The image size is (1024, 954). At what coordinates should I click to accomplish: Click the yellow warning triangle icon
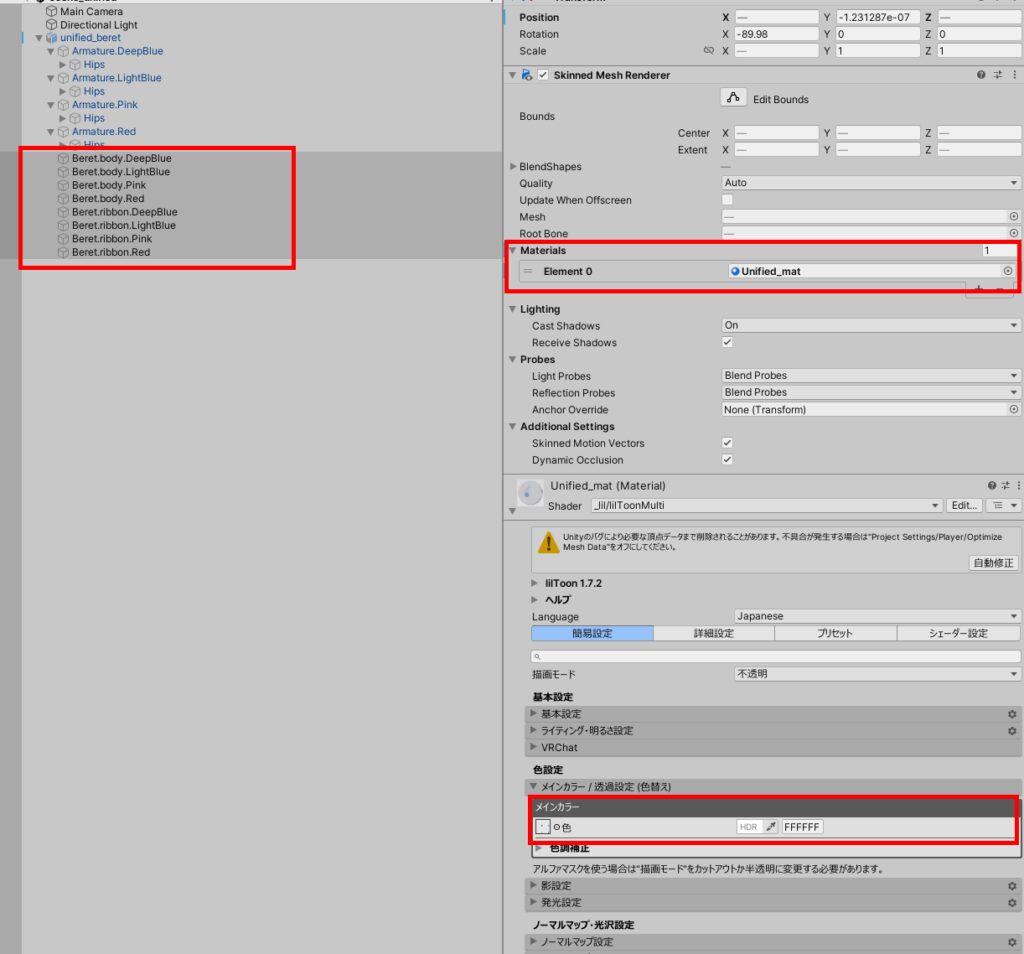(548, 543)
